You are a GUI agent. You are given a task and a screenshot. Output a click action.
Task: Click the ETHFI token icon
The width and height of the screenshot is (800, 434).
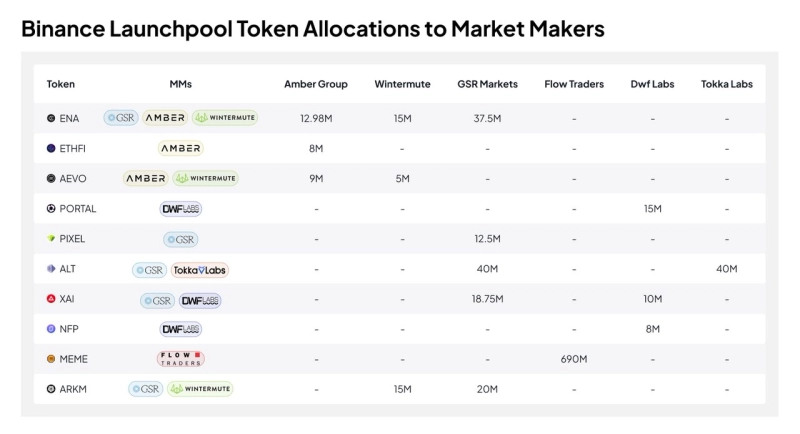[51, 148]
